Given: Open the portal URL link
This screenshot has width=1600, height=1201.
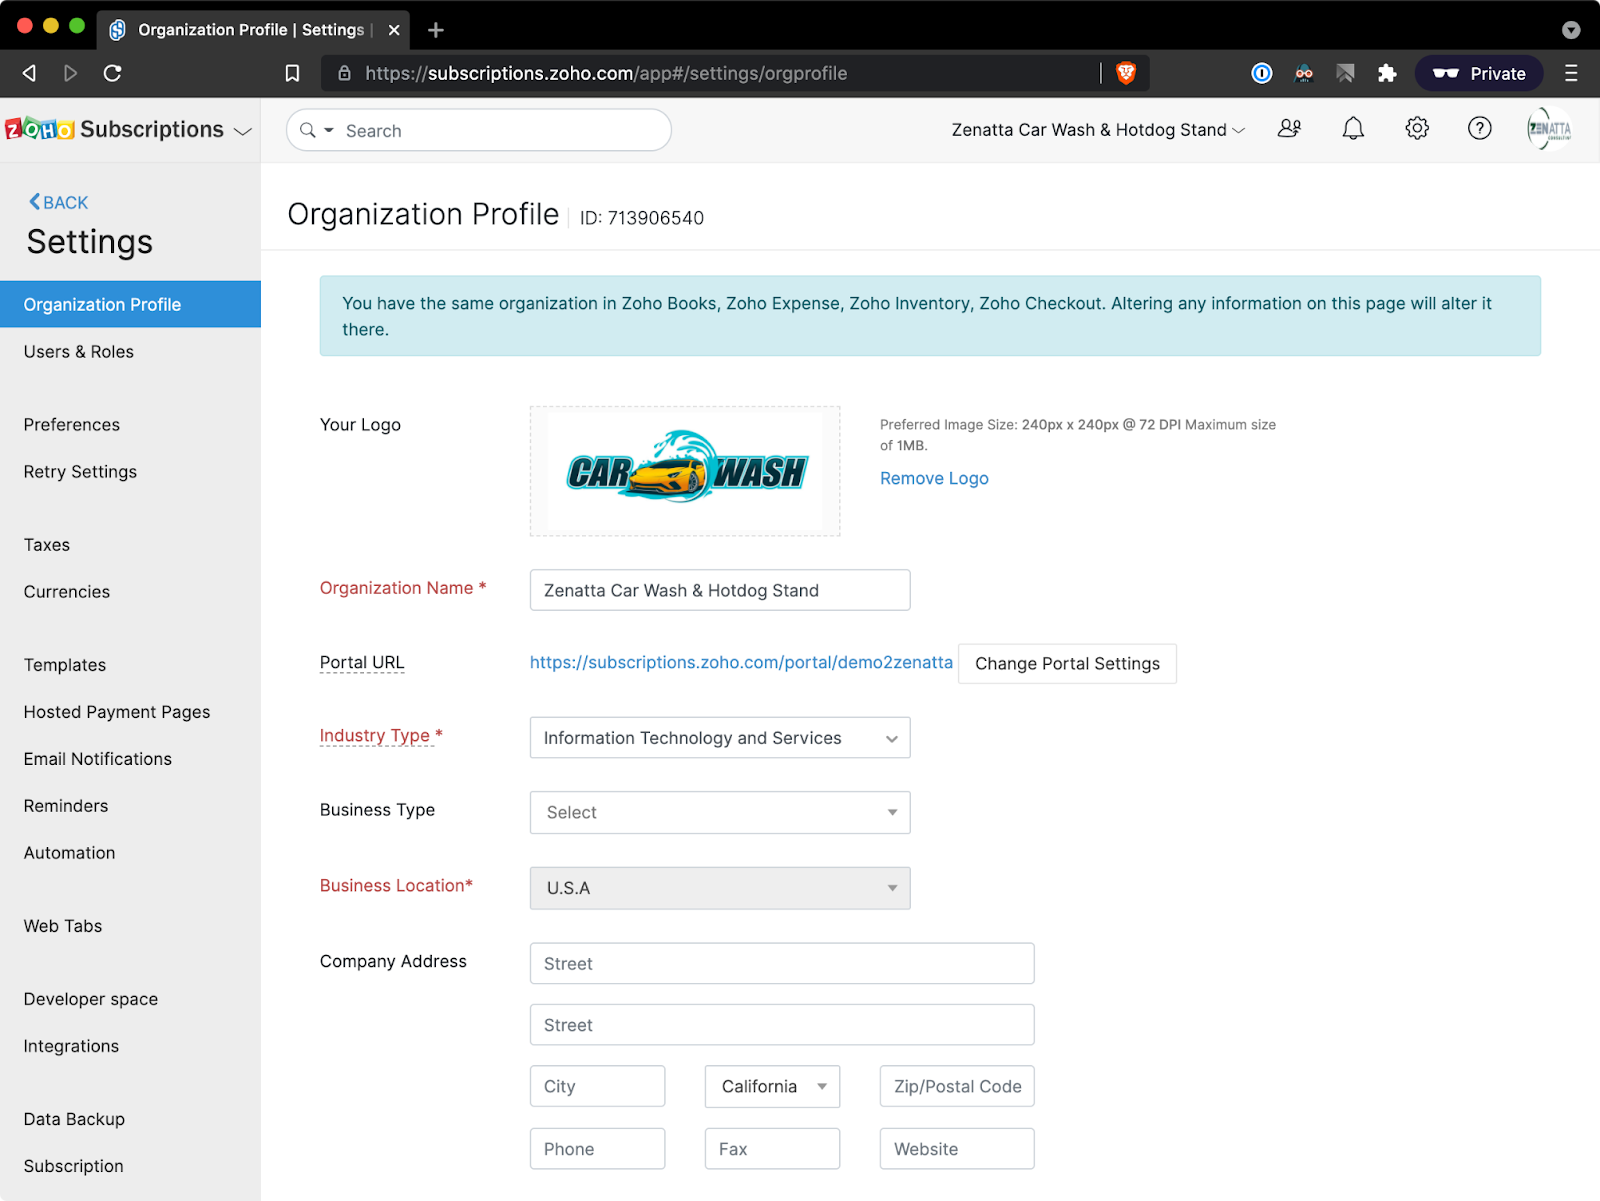Looking at the screenshot, I should pos(741,662).
